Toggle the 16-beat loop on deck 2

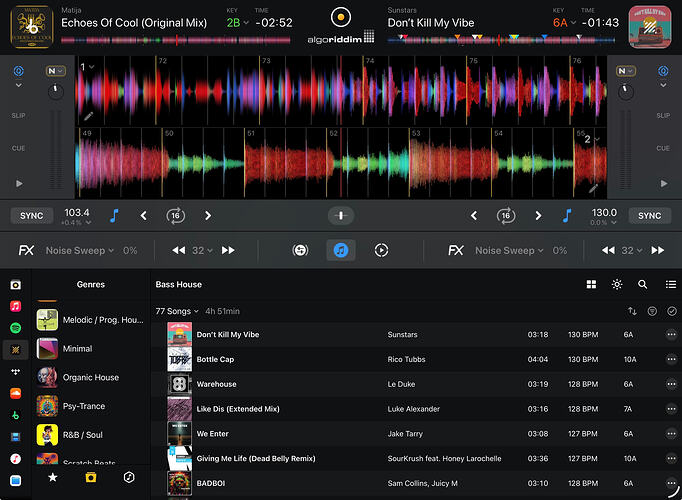[x=506, y=216]
